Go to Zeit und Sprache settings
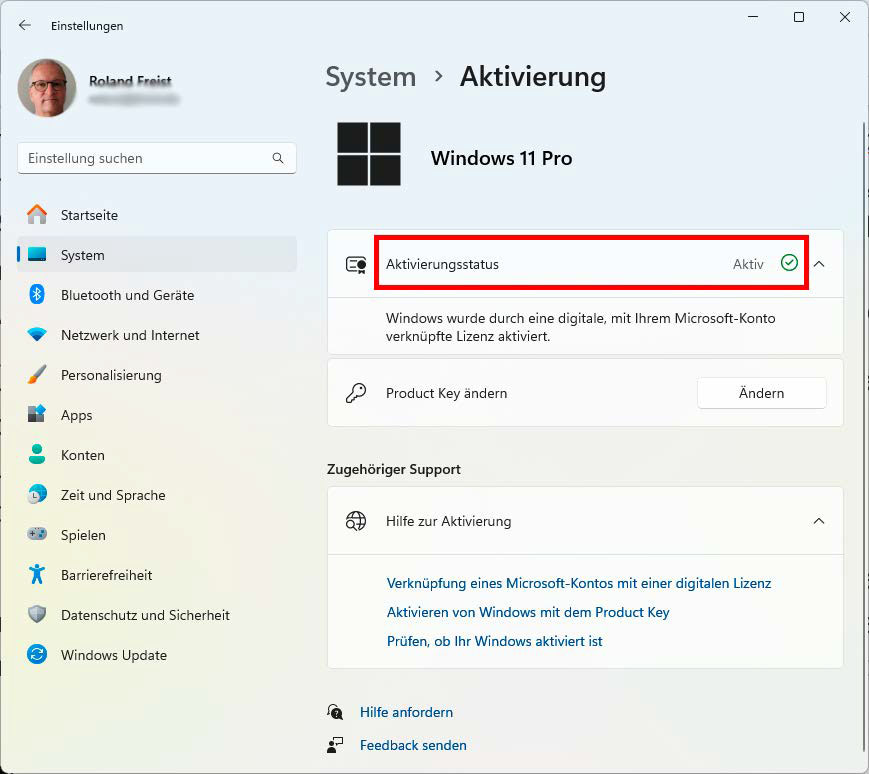The width and height of the screenshot is (869, 774). 112,495
